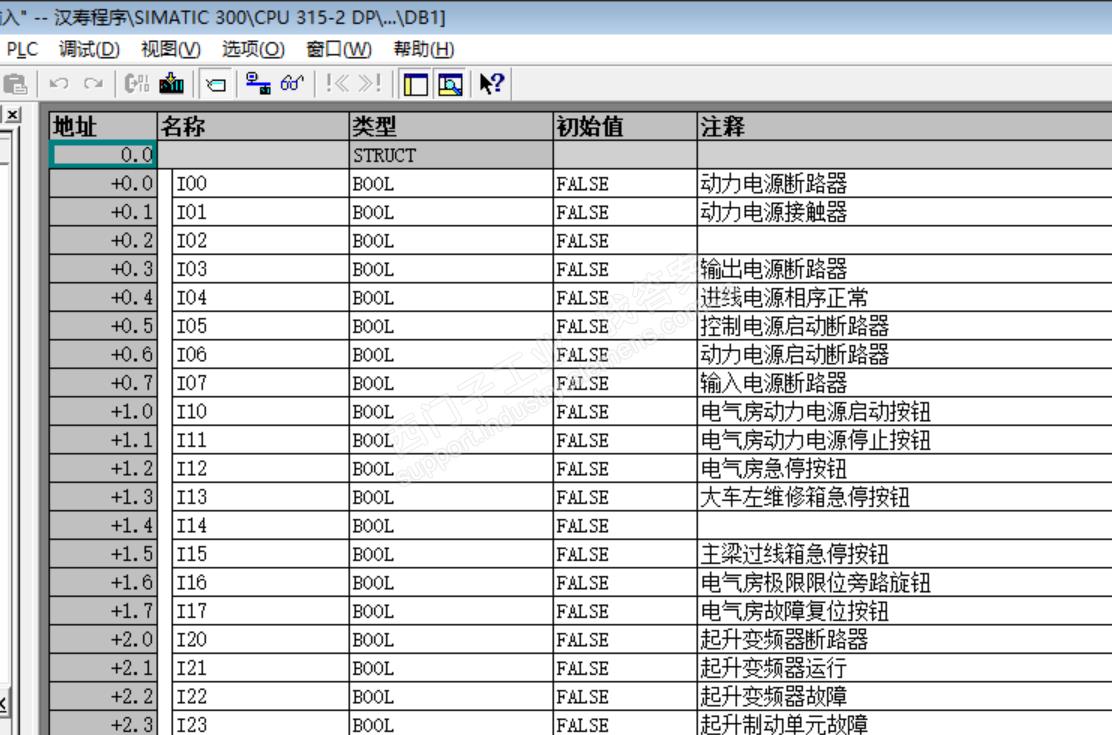Screen dimensions: 1112x735
Task: Click the Undo arrow icon
Action: coord(59,84)
